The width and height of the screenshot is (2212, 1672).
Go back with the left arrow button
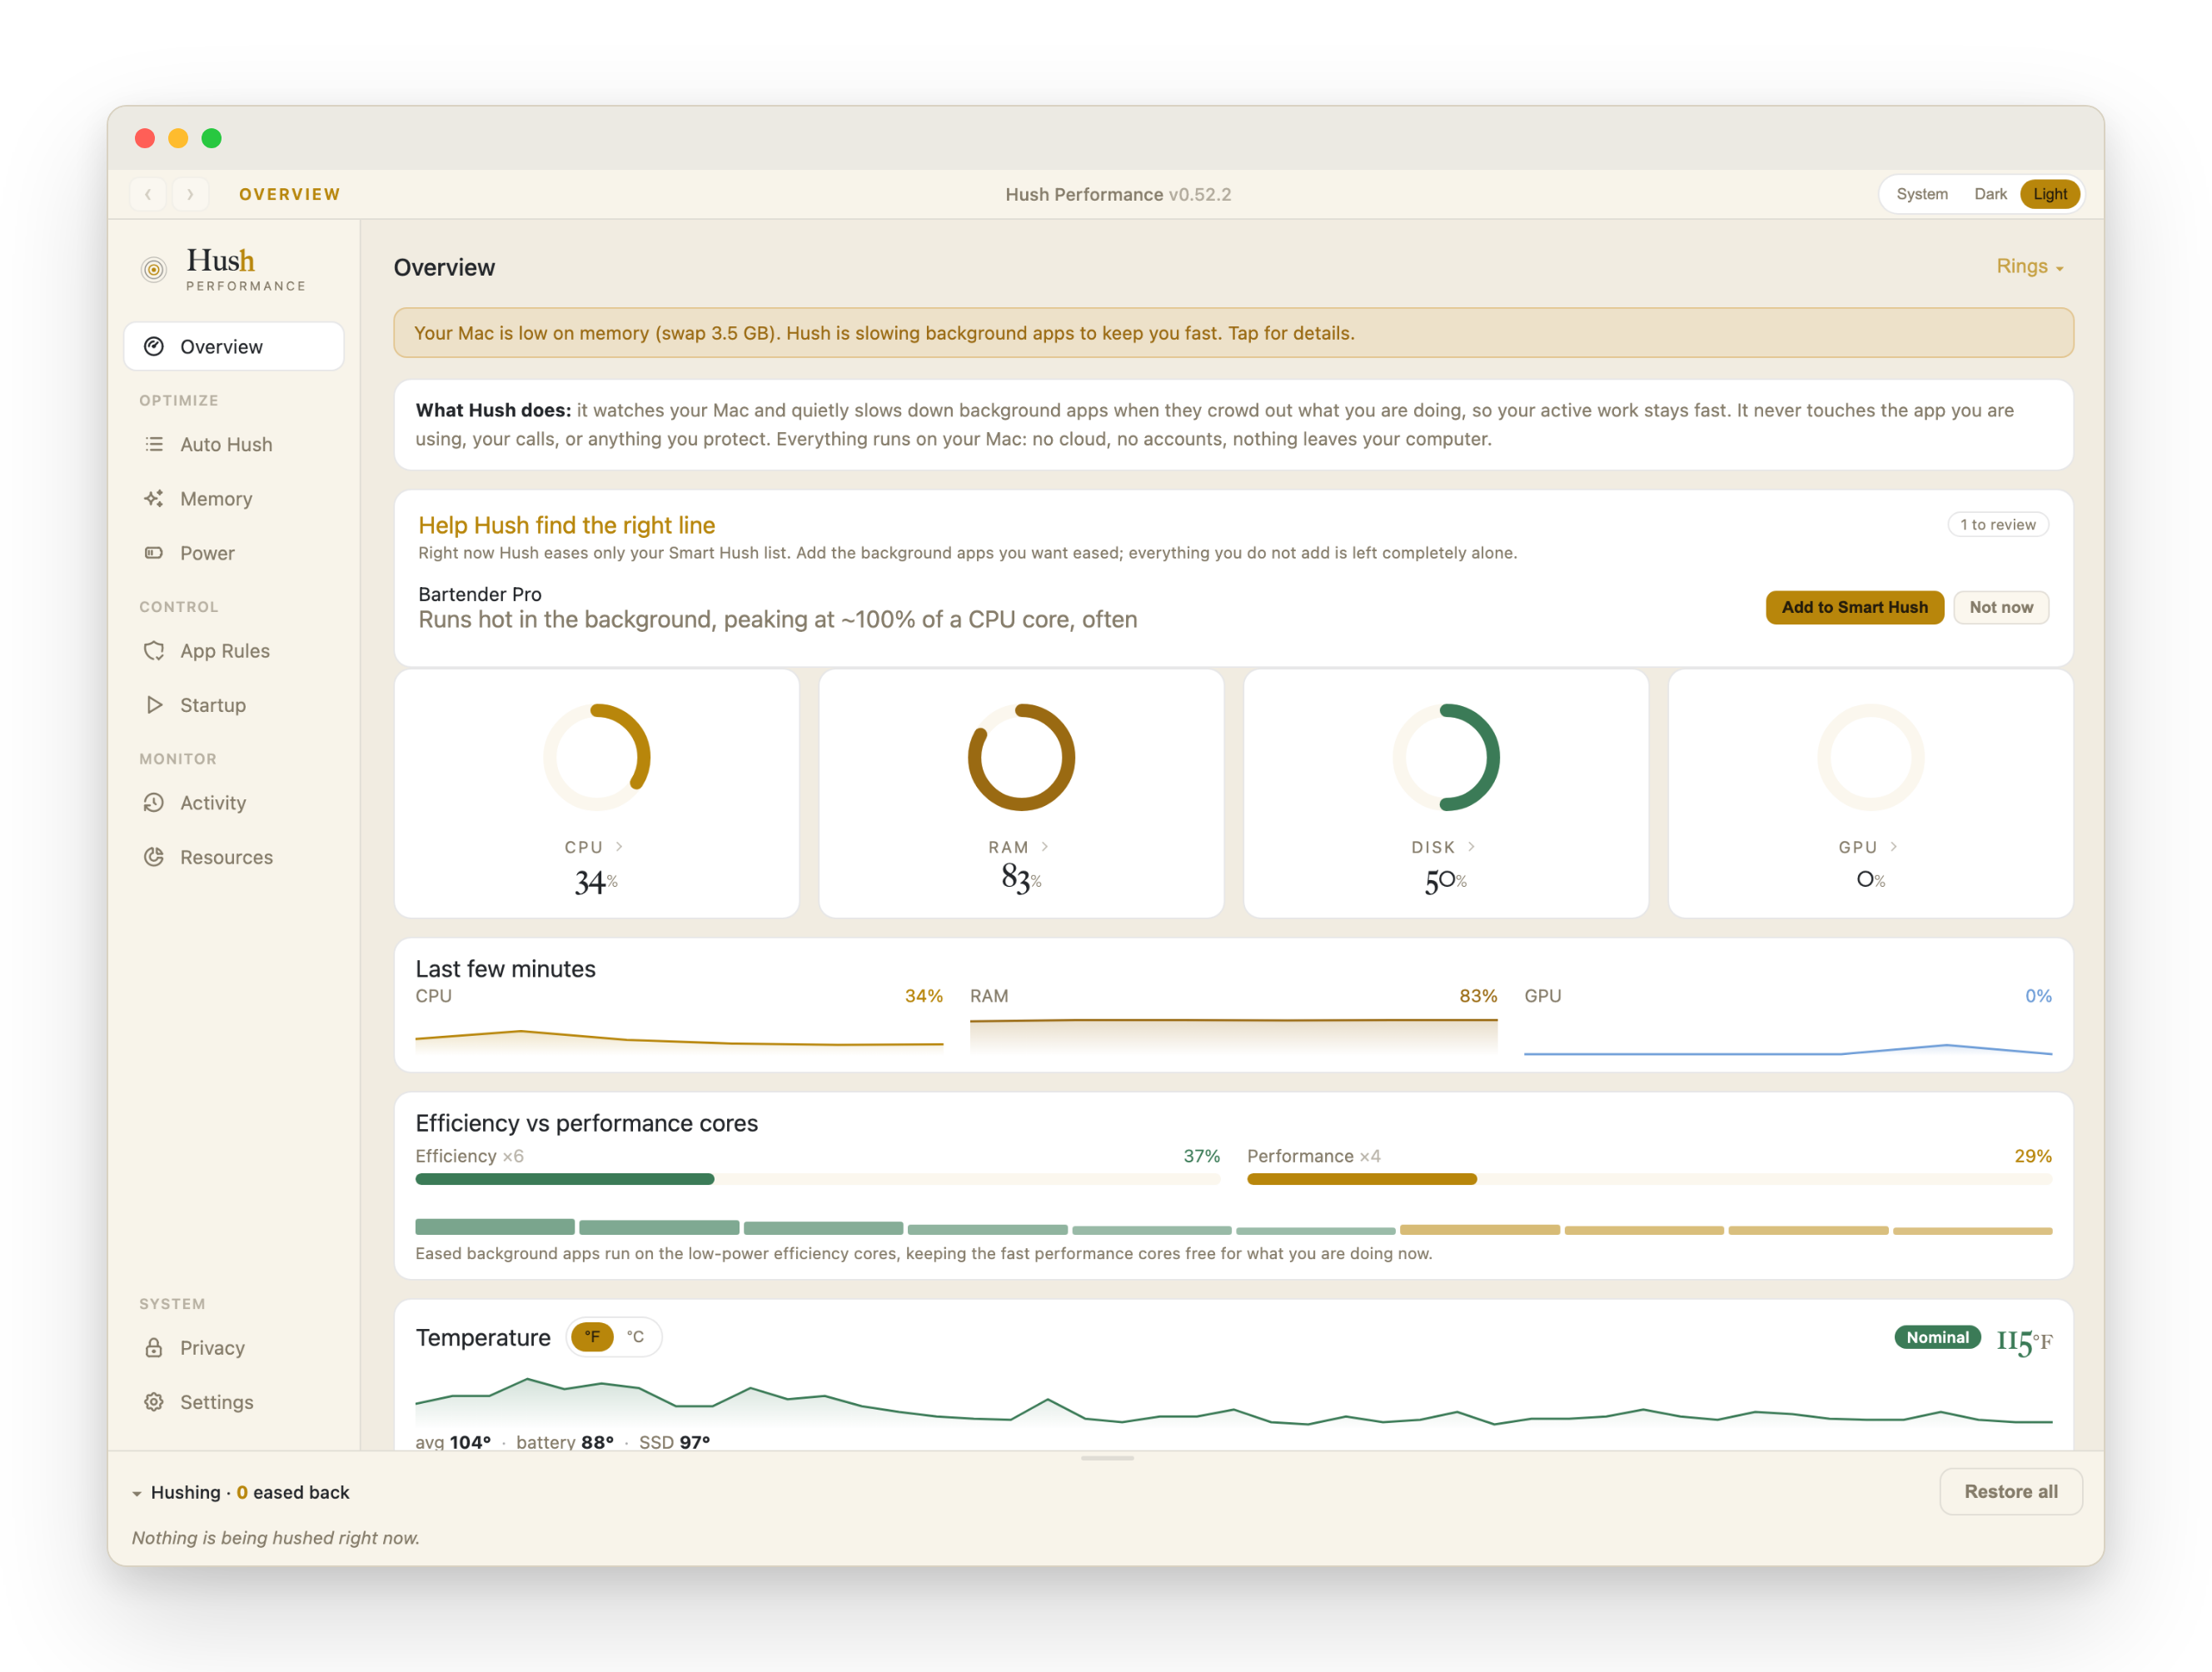click(148, 194)
